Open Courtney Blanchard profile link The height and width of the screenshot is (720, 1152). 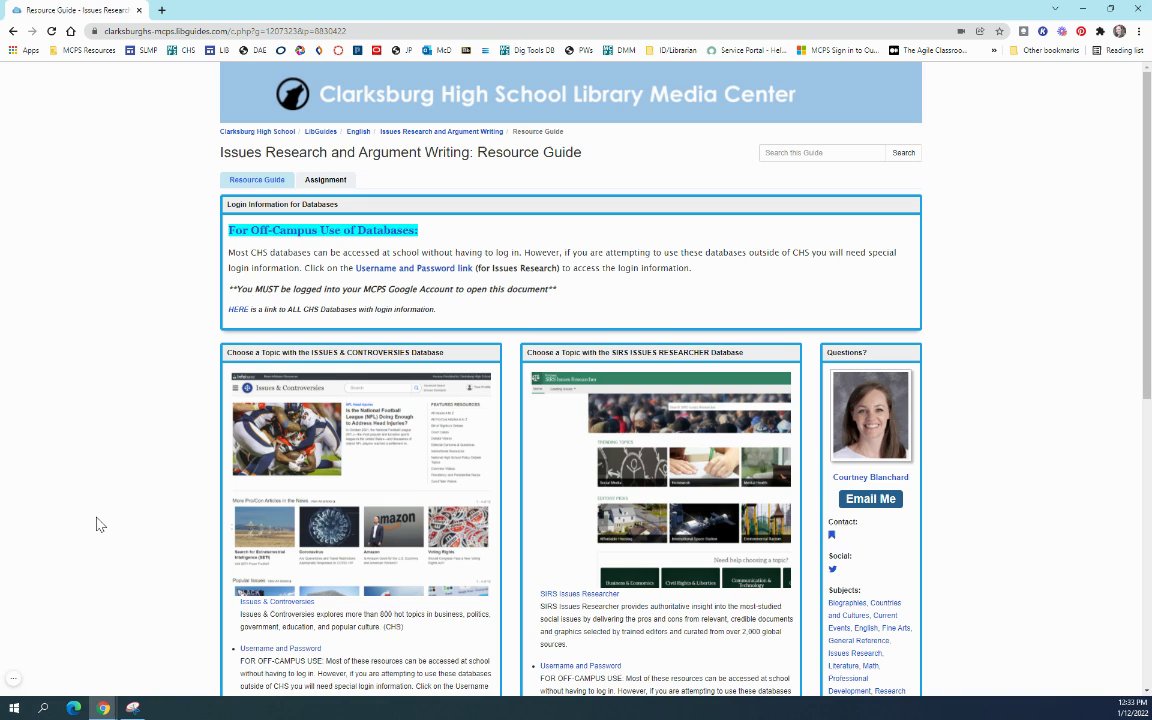point(871,478)
